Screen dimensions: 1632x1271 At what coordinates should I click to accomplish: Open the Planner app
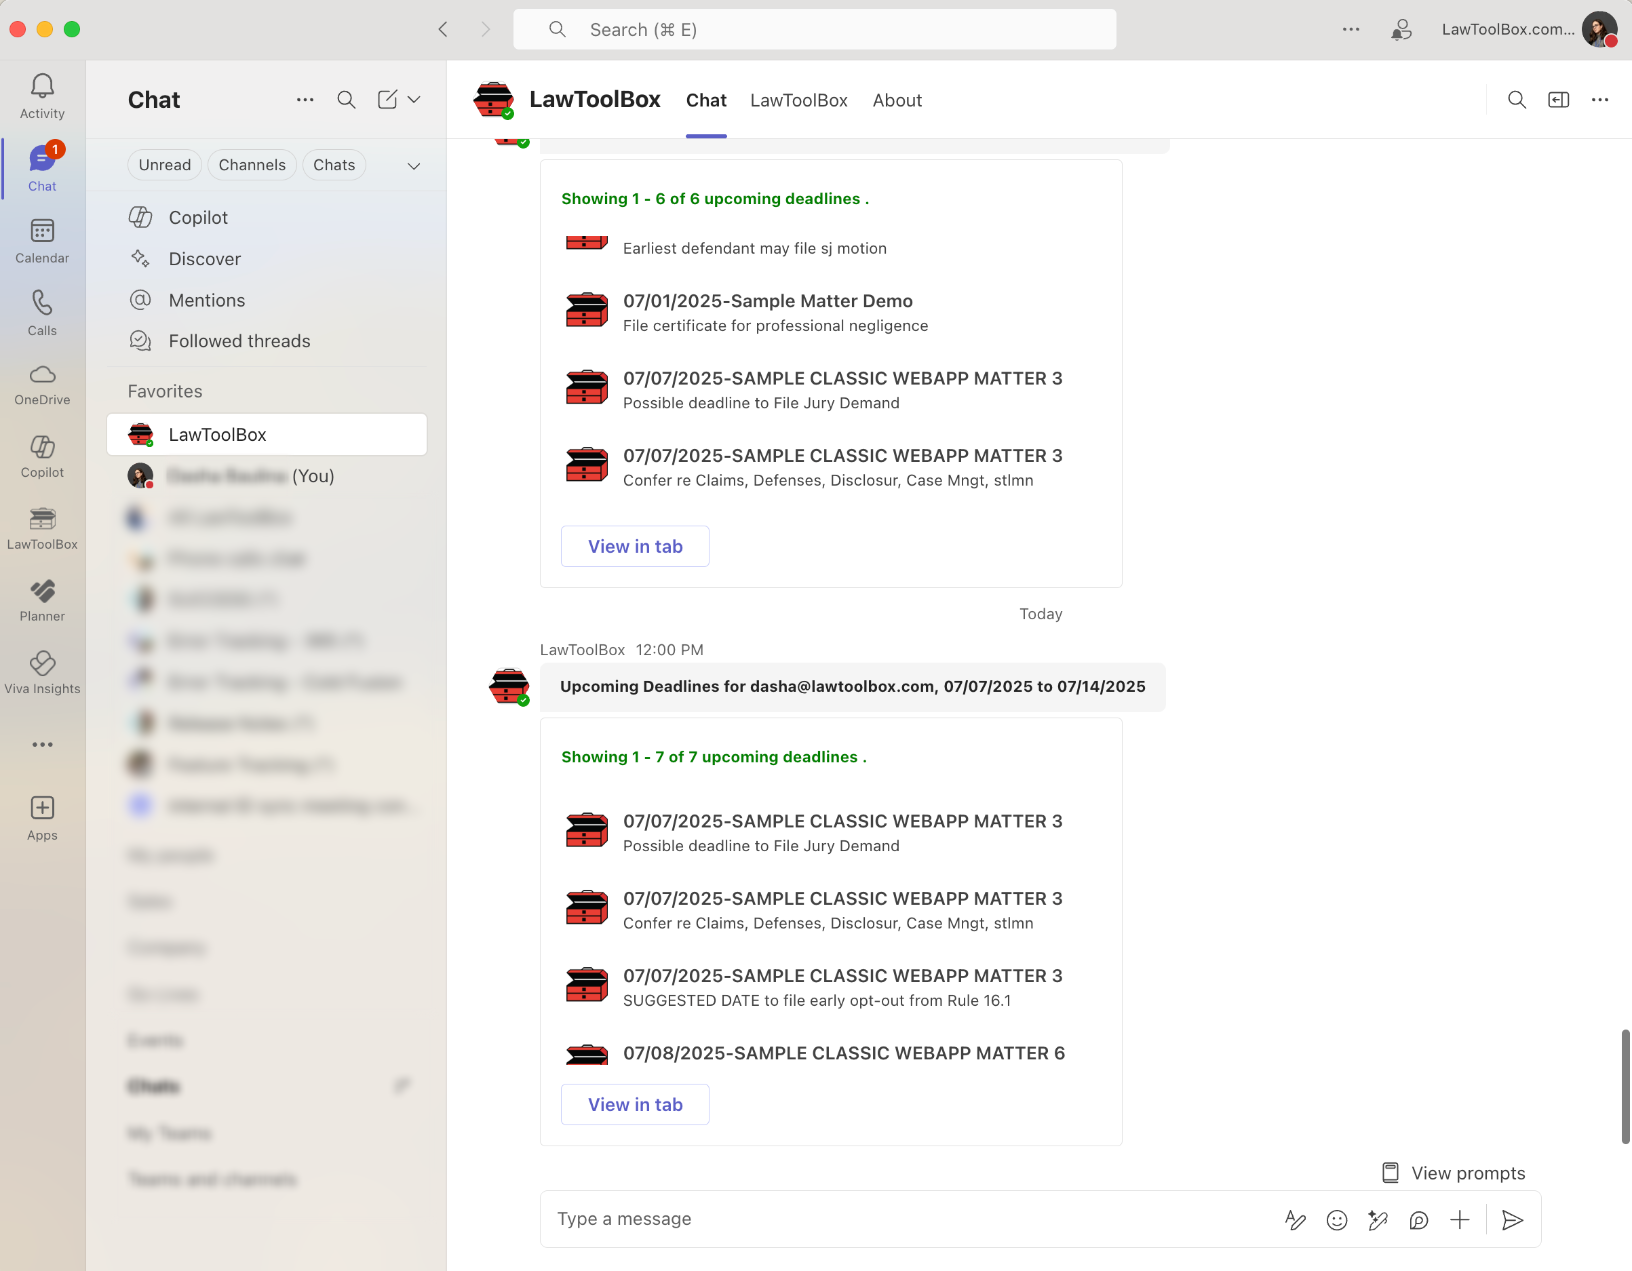point(42,601)
